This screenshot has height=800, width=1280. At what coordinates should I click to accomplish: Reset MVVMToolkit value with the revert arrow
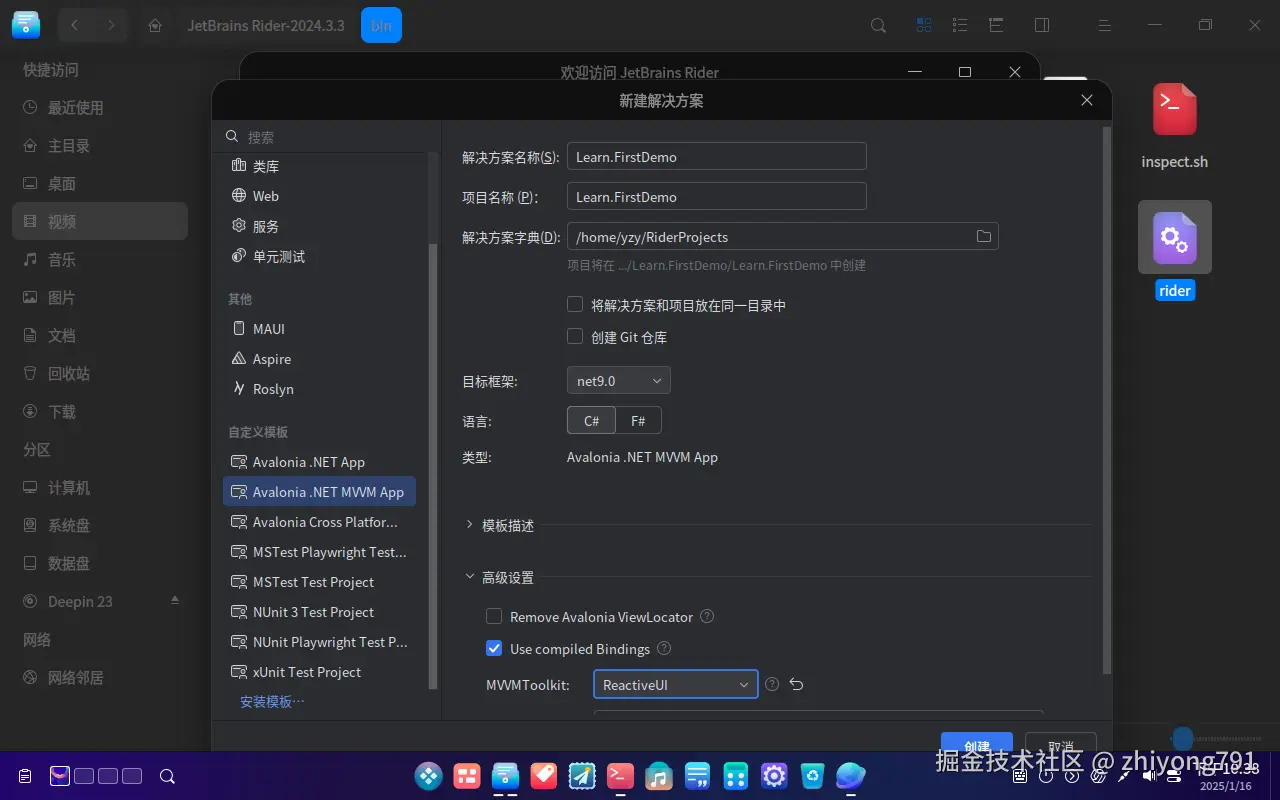[797, 685]
